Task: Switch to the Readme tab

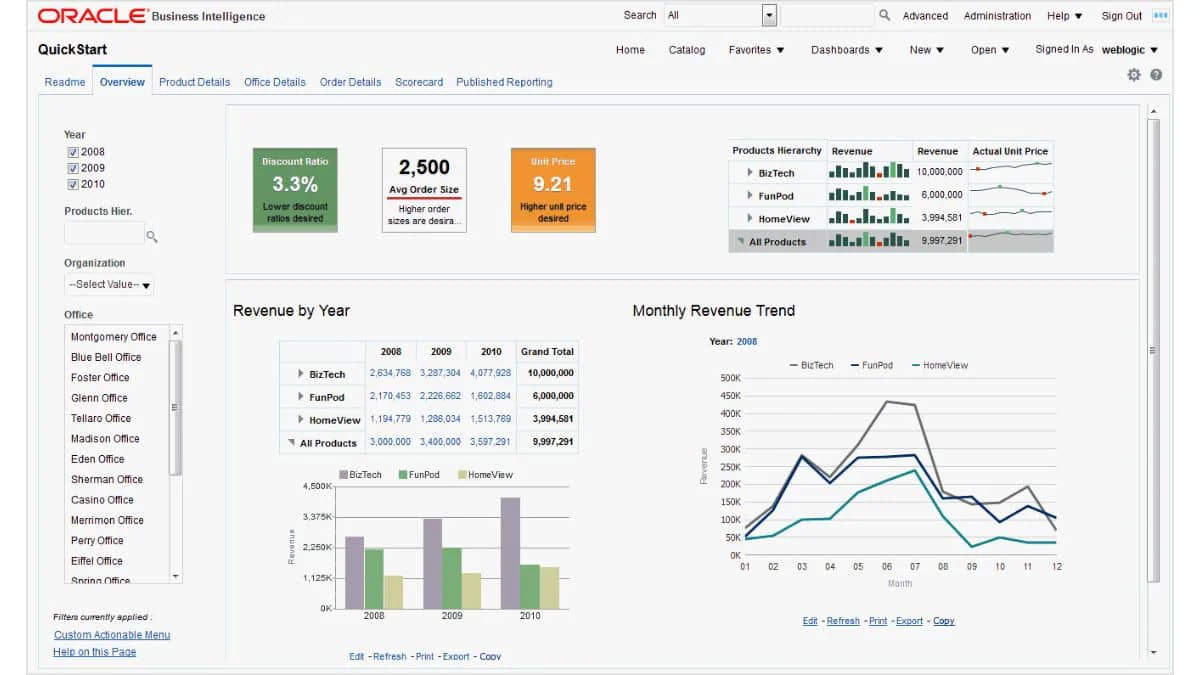Action: (65, 82)
